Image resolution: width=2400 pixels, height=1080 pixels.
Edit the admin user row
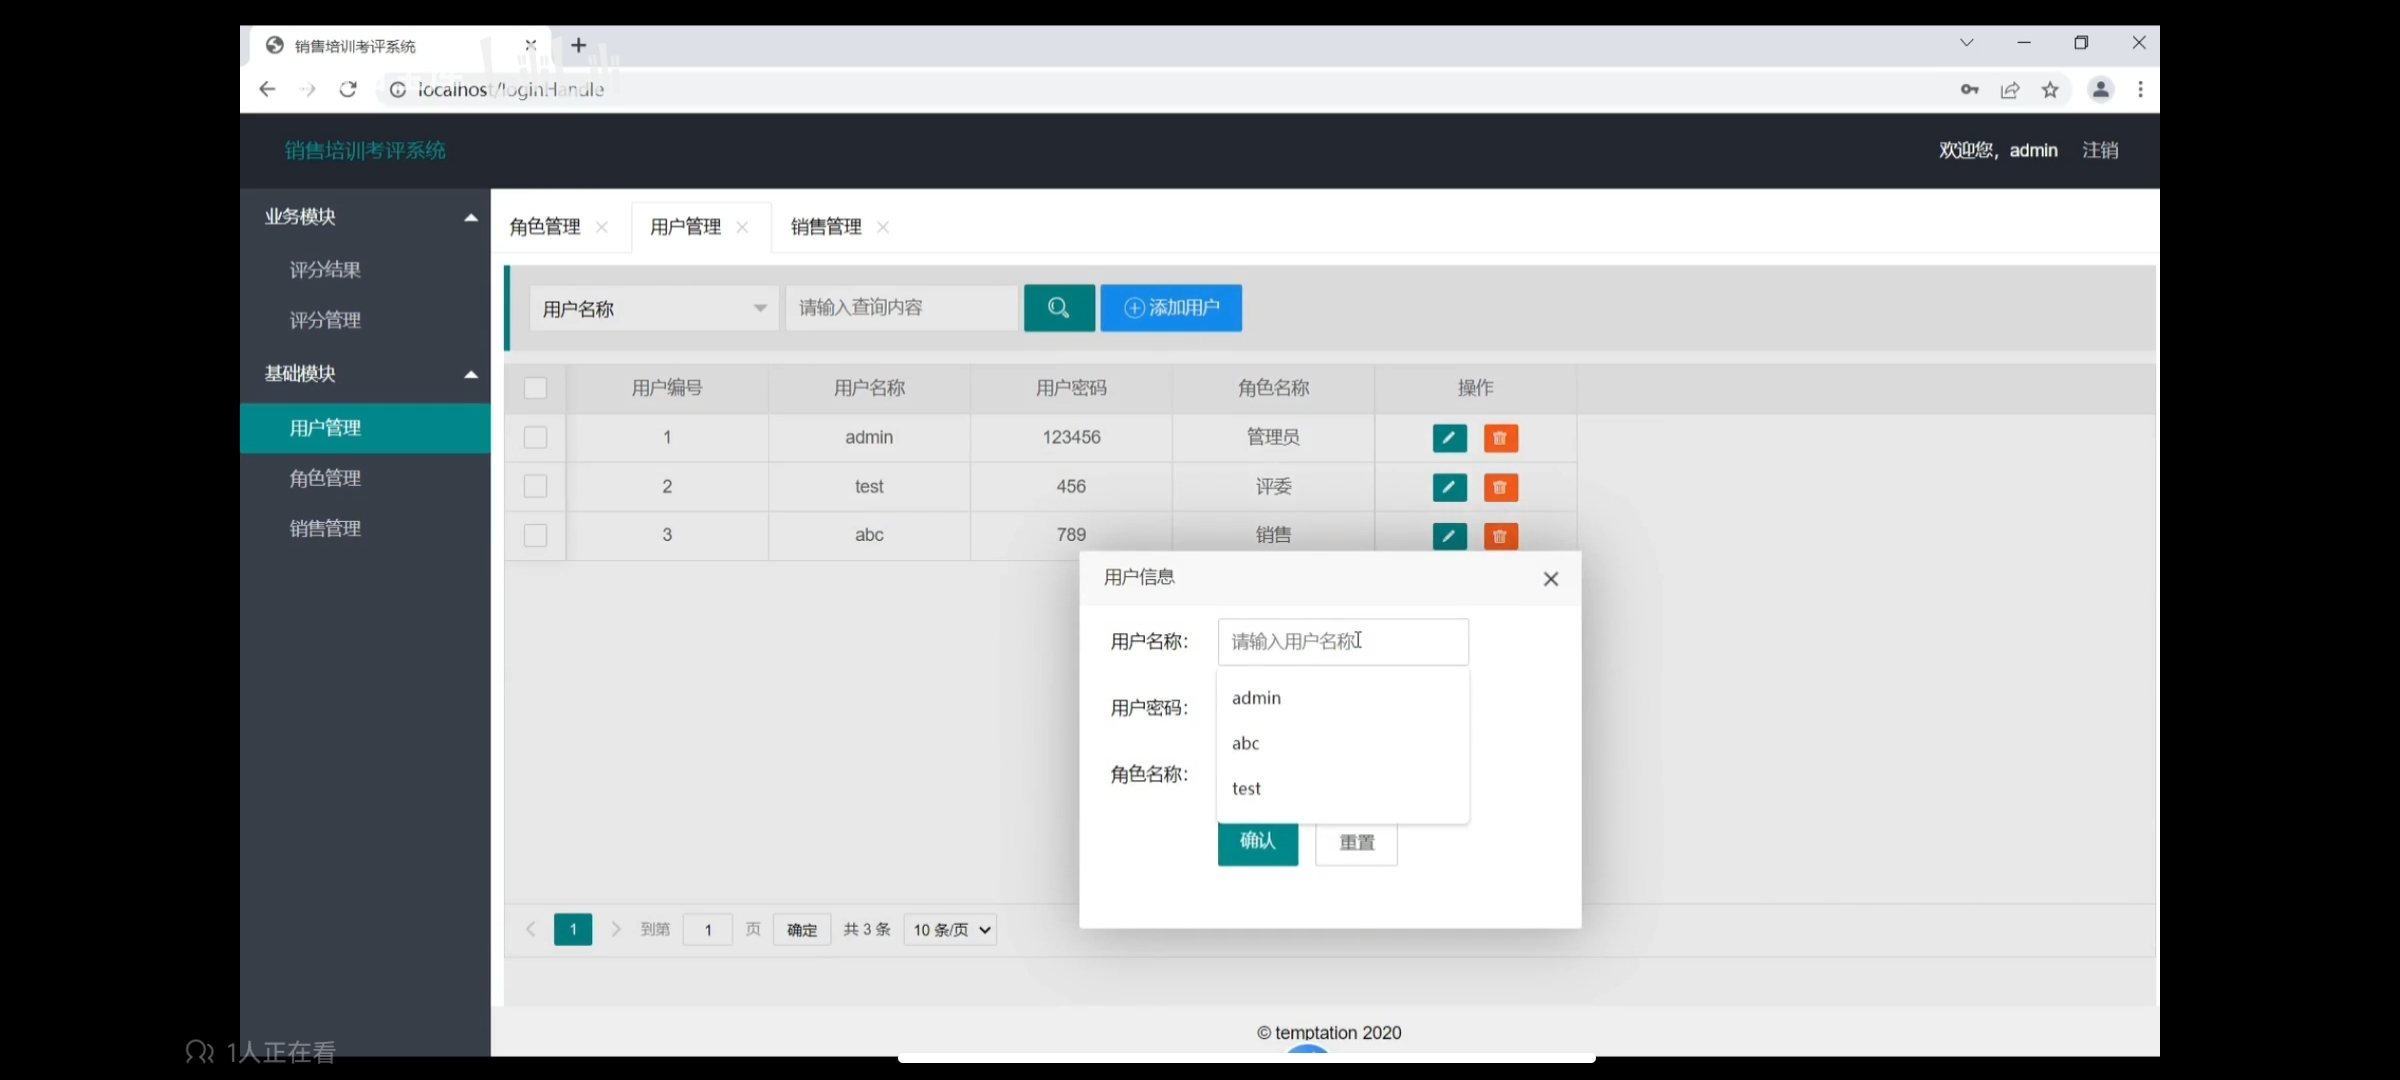coord(1449,438)
